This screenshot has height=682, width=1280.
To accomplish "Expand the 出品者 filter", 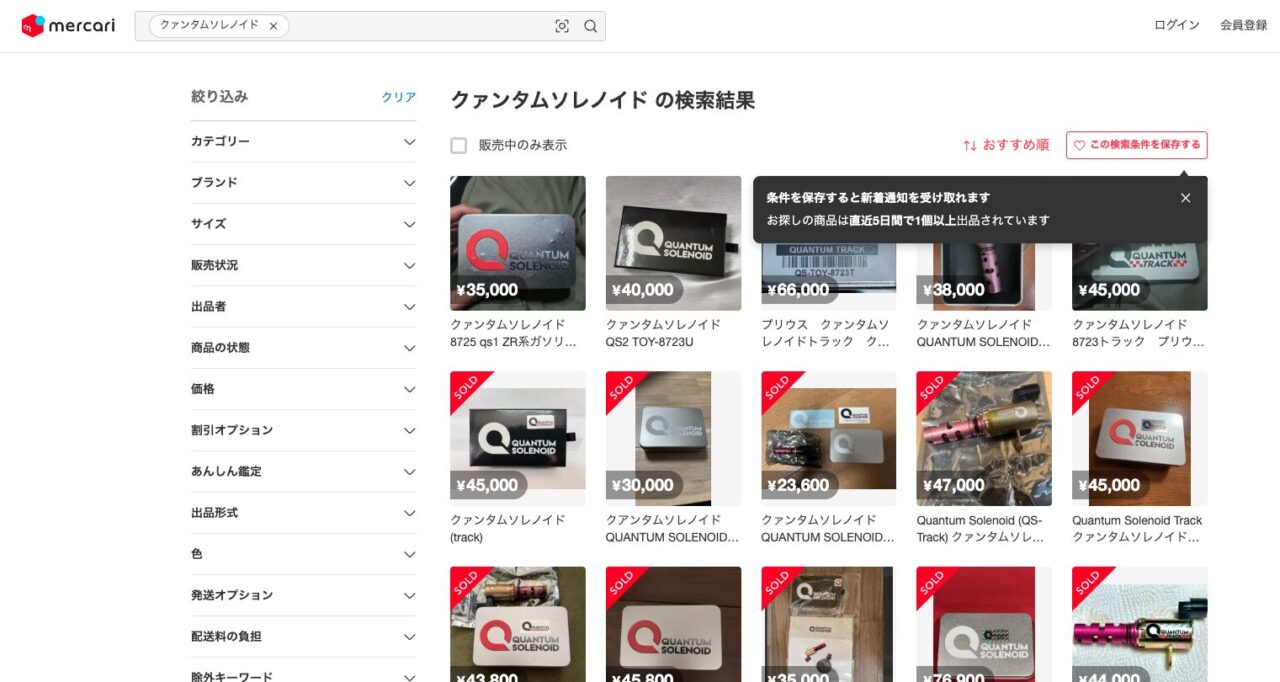I will (304, 306).
